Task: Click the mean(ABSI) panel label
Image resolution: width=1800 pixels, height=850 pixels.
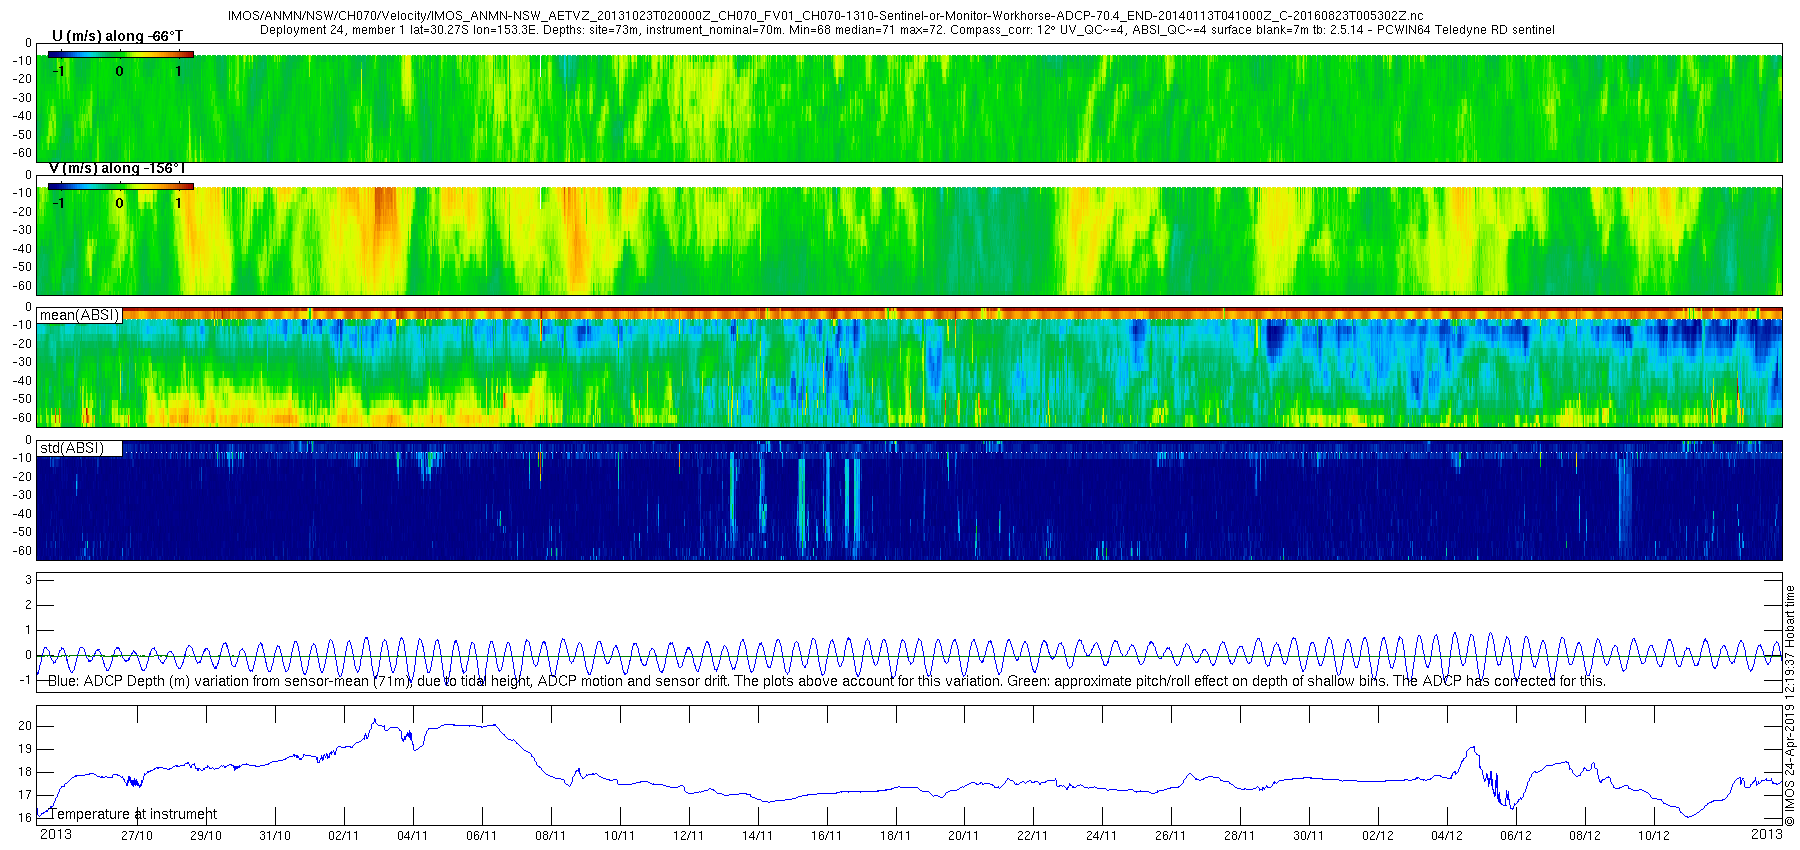Action: [x=79, y=315]
